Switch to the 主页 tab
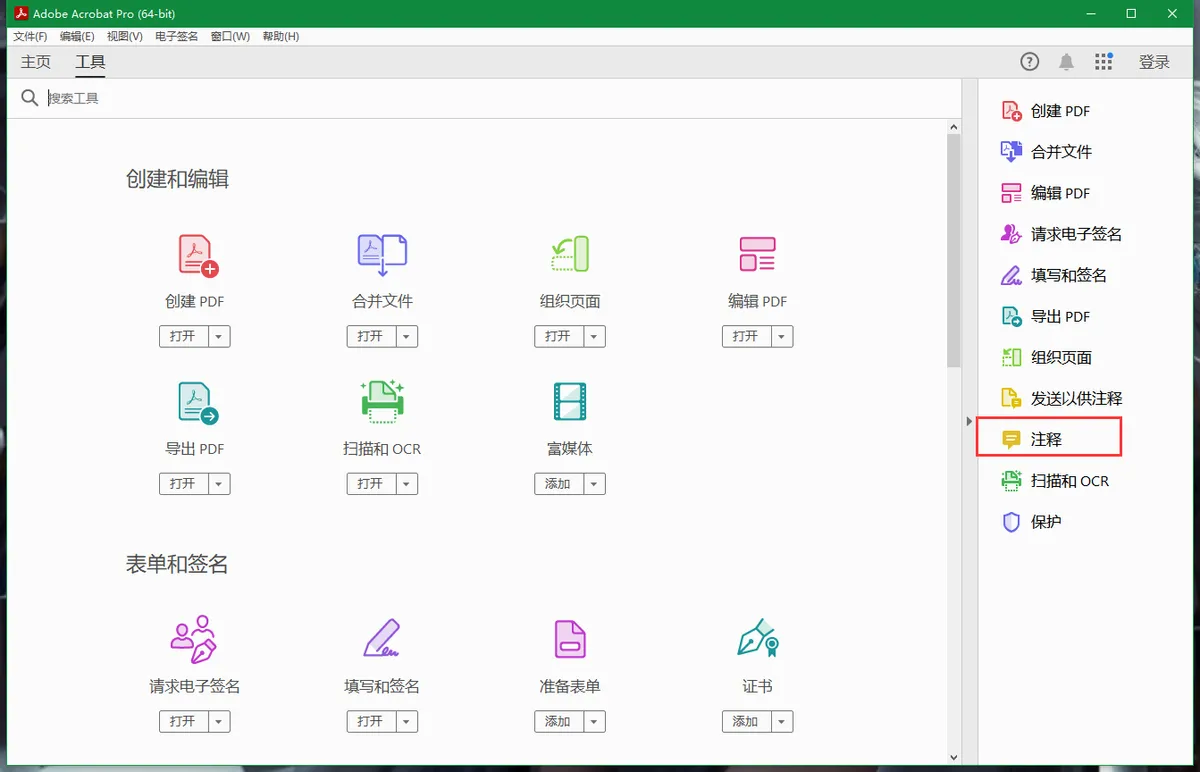This screenshot has width=1200, height=772. tap(36, 62)
